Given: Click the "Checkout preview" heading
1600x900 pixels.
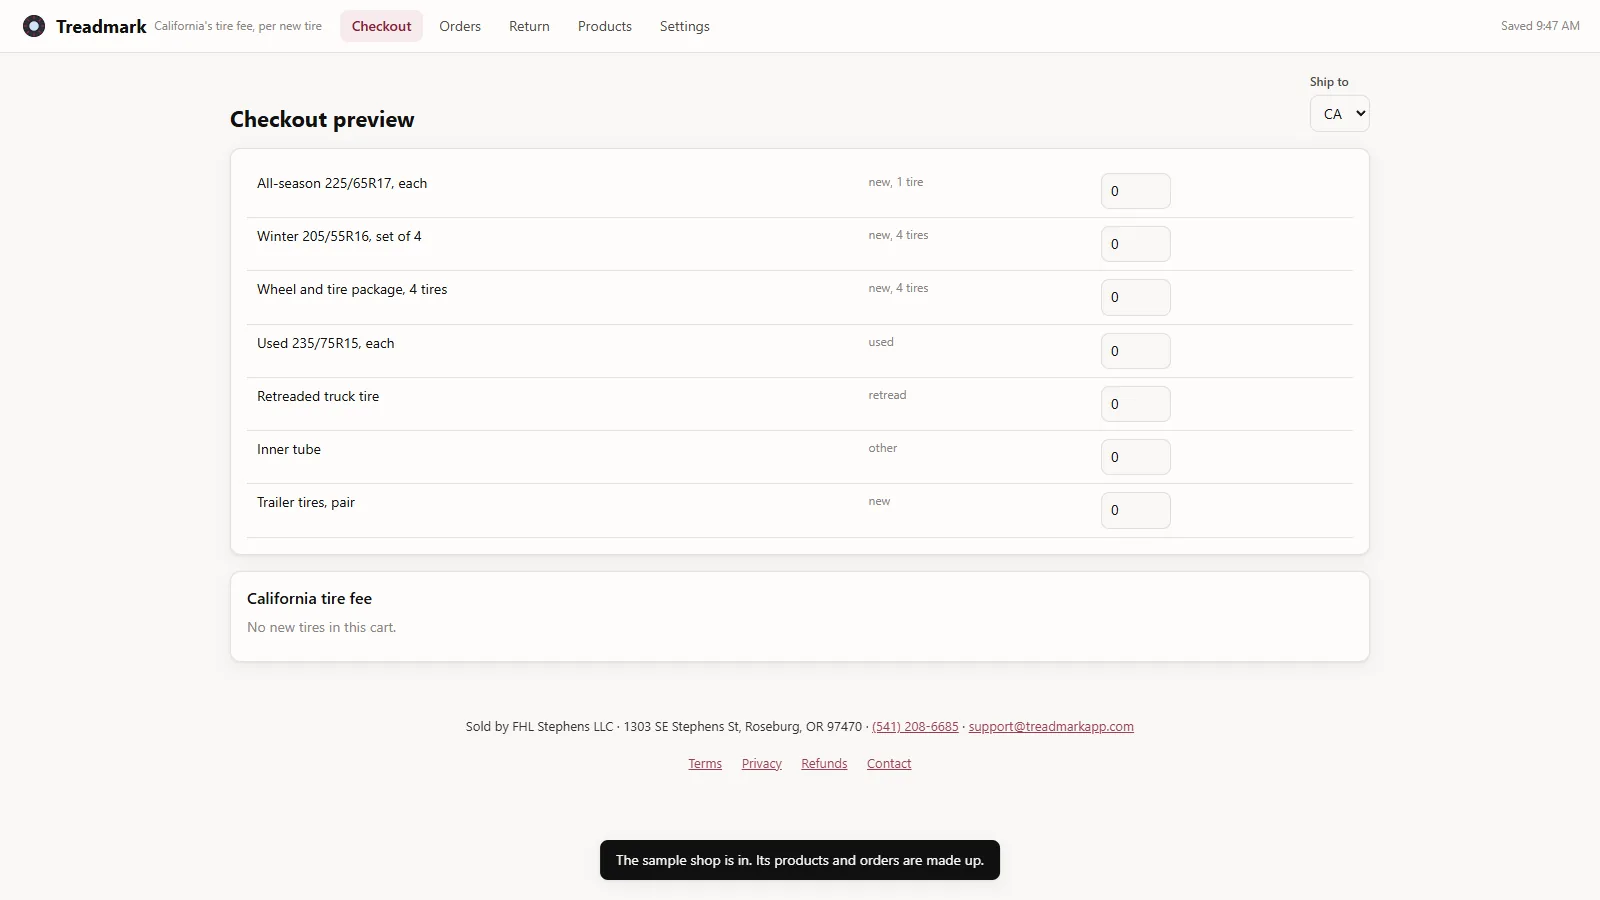Looking at the screenshot, I should [x=322, y=119].
